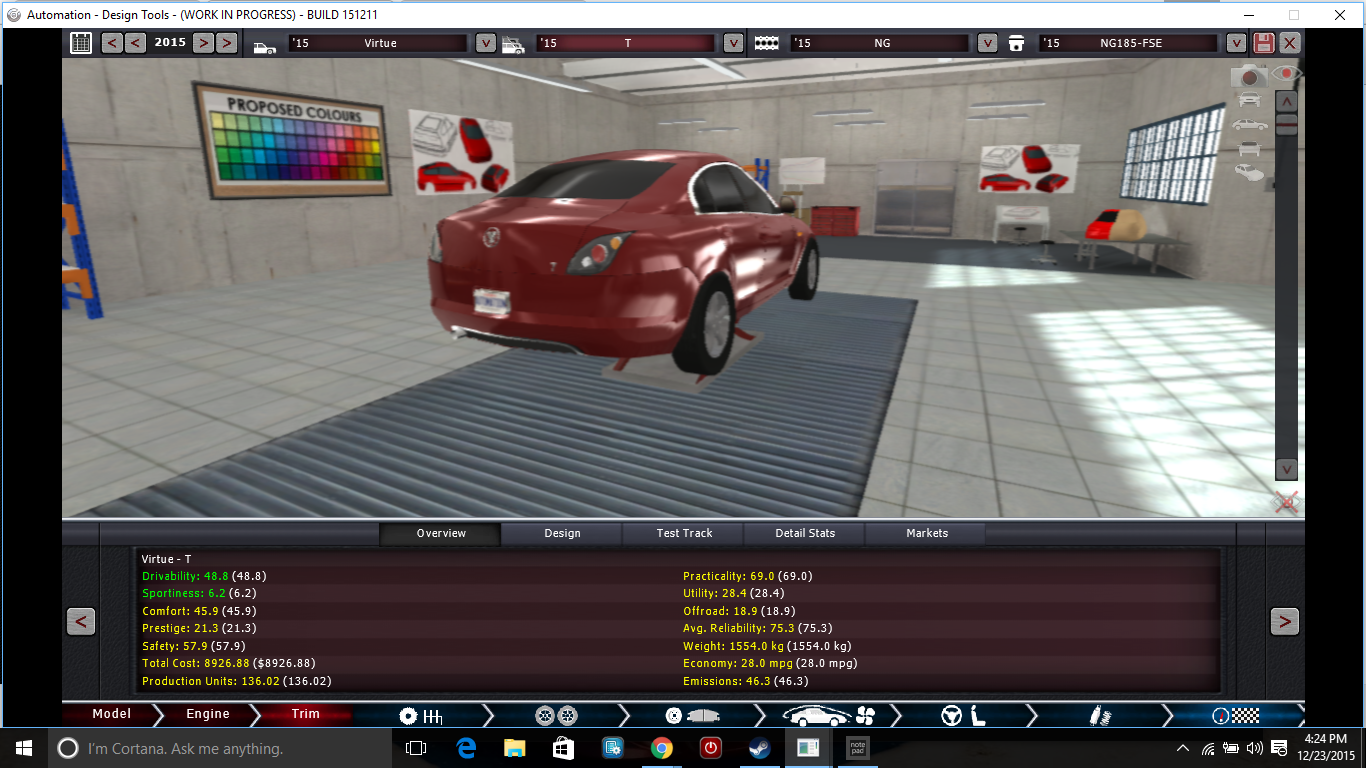Open the brakes section icon
The width and height of the screenshot is (1366, 768).
[691, 715]
